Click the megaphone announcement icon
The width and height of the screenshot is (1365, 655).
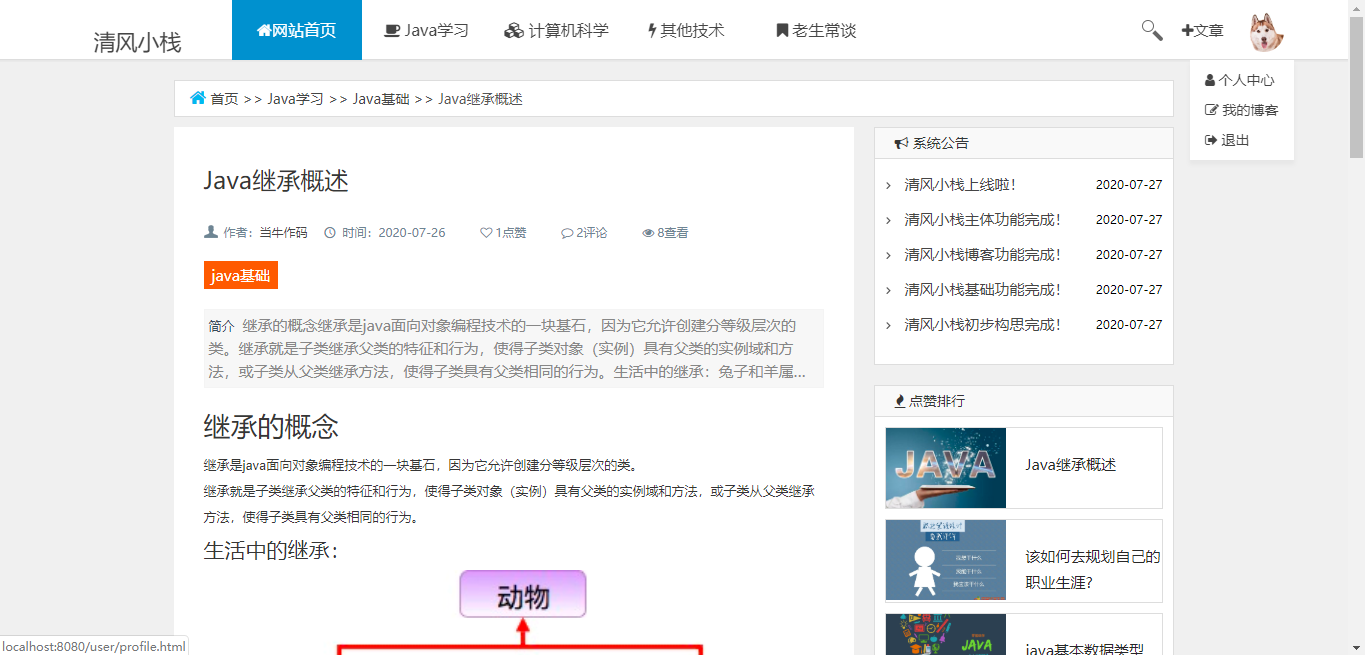[901, 143]
